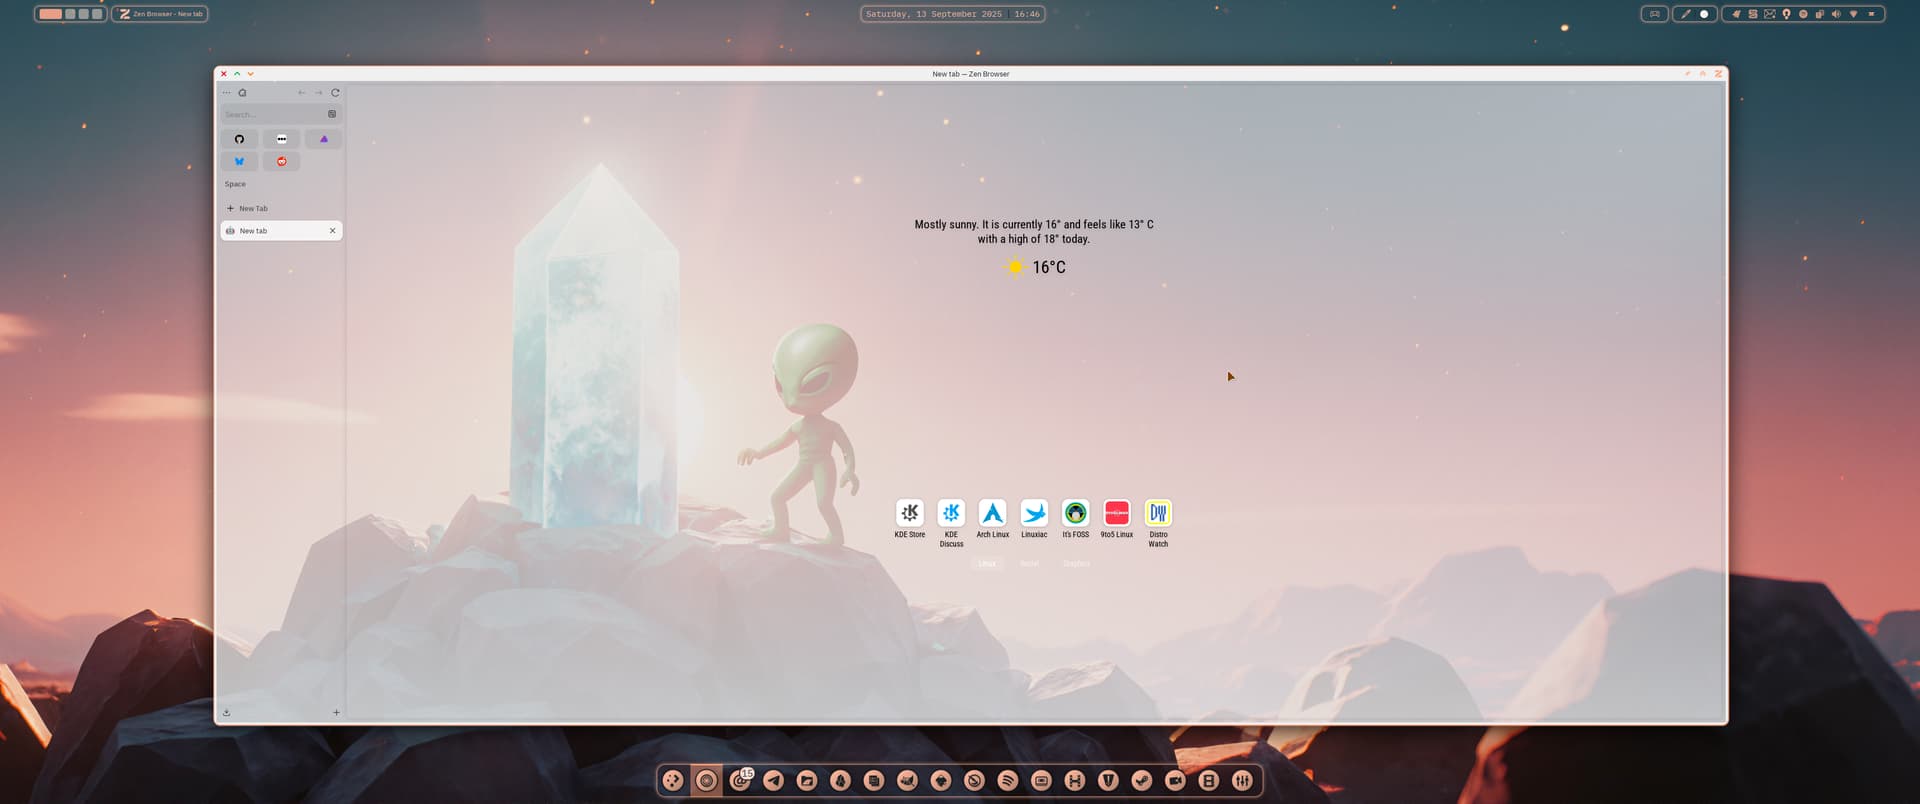Open downloads icon at sidebar bottom
The height and width of the screenshot is (804, 1920).
pyautogui.click(x=227, y=712)
